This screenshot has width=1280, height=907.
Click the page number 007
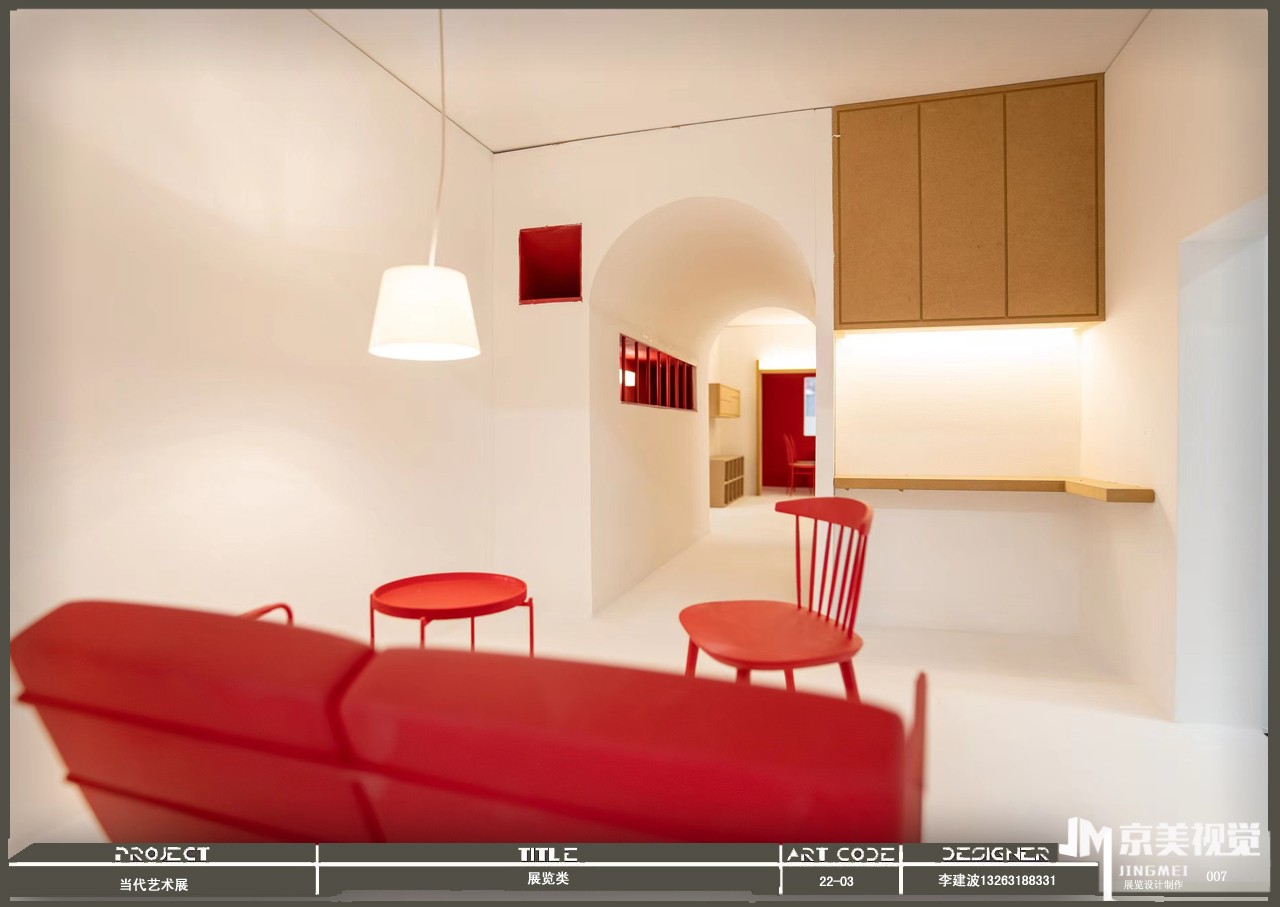1217,877
